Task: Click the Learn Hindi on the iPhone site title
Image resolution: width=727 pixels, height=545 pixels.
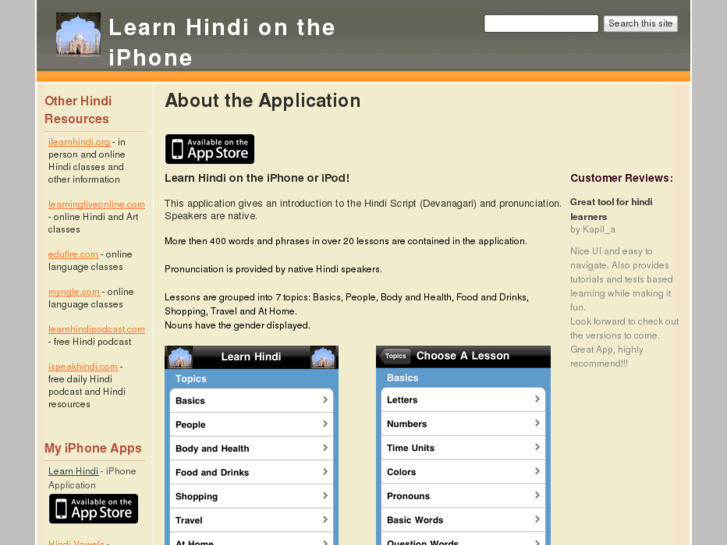Action: (222, 42)
